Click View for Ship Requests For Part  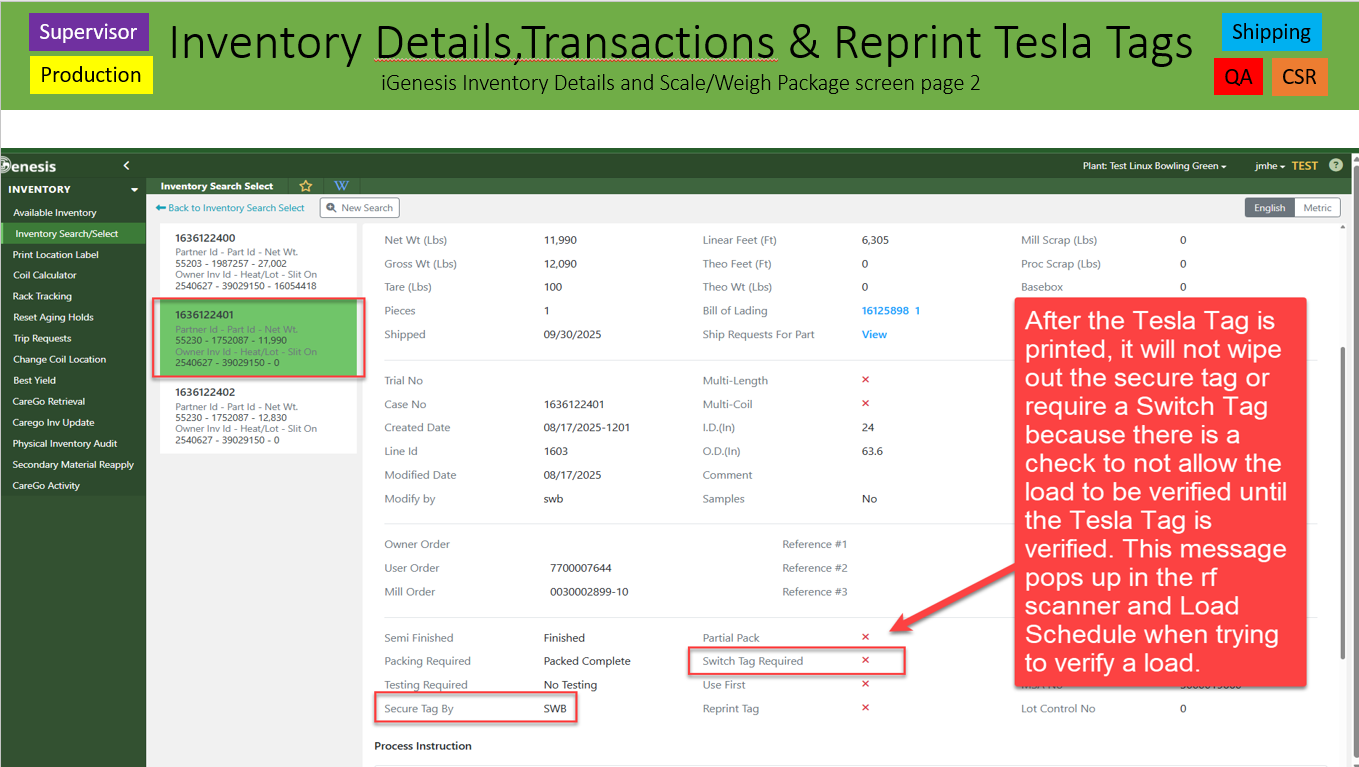click(874, 334)
